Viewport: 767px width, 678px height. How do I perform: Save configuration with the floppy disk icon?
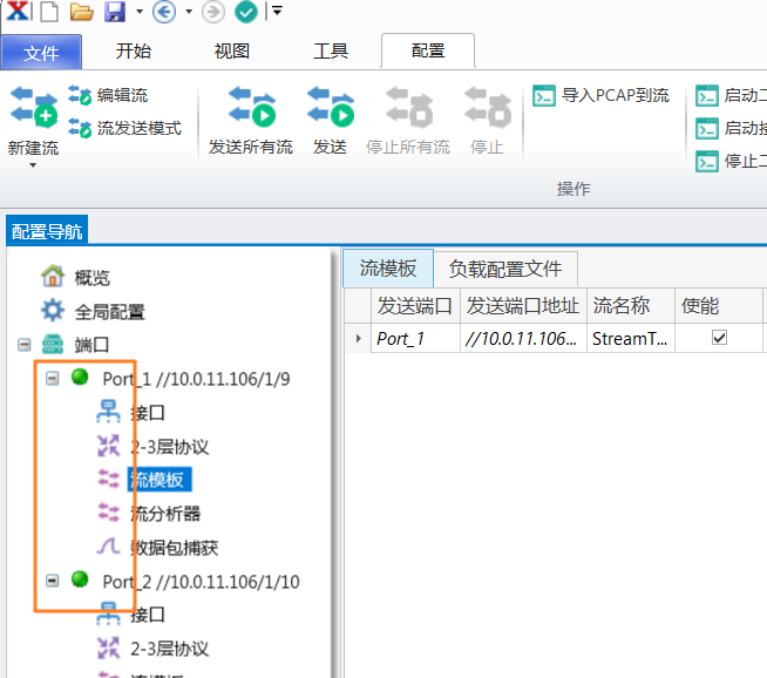click(x=115, y=11)
